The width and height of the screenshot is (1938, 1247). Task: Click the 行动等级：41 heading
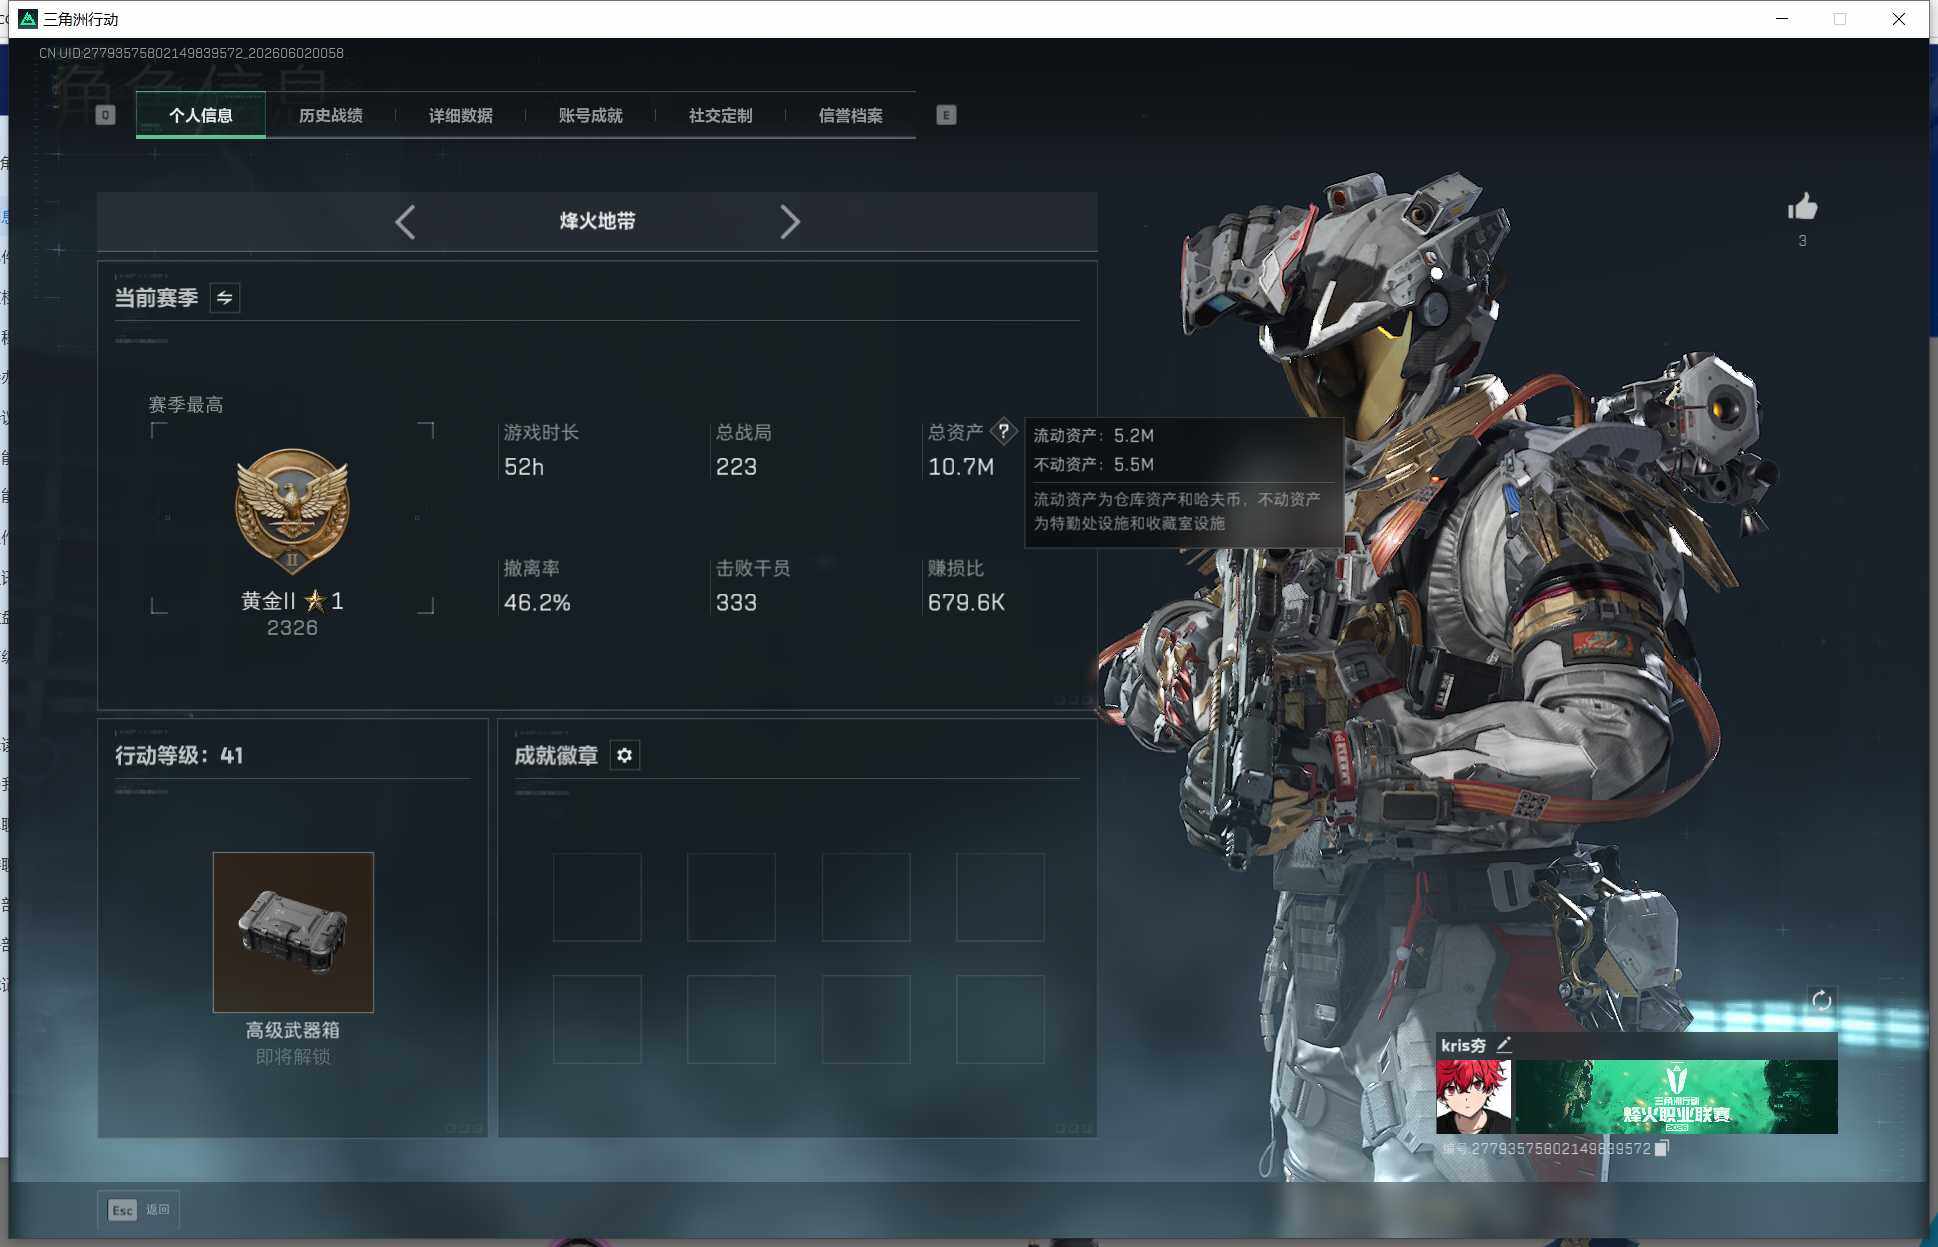179,755
